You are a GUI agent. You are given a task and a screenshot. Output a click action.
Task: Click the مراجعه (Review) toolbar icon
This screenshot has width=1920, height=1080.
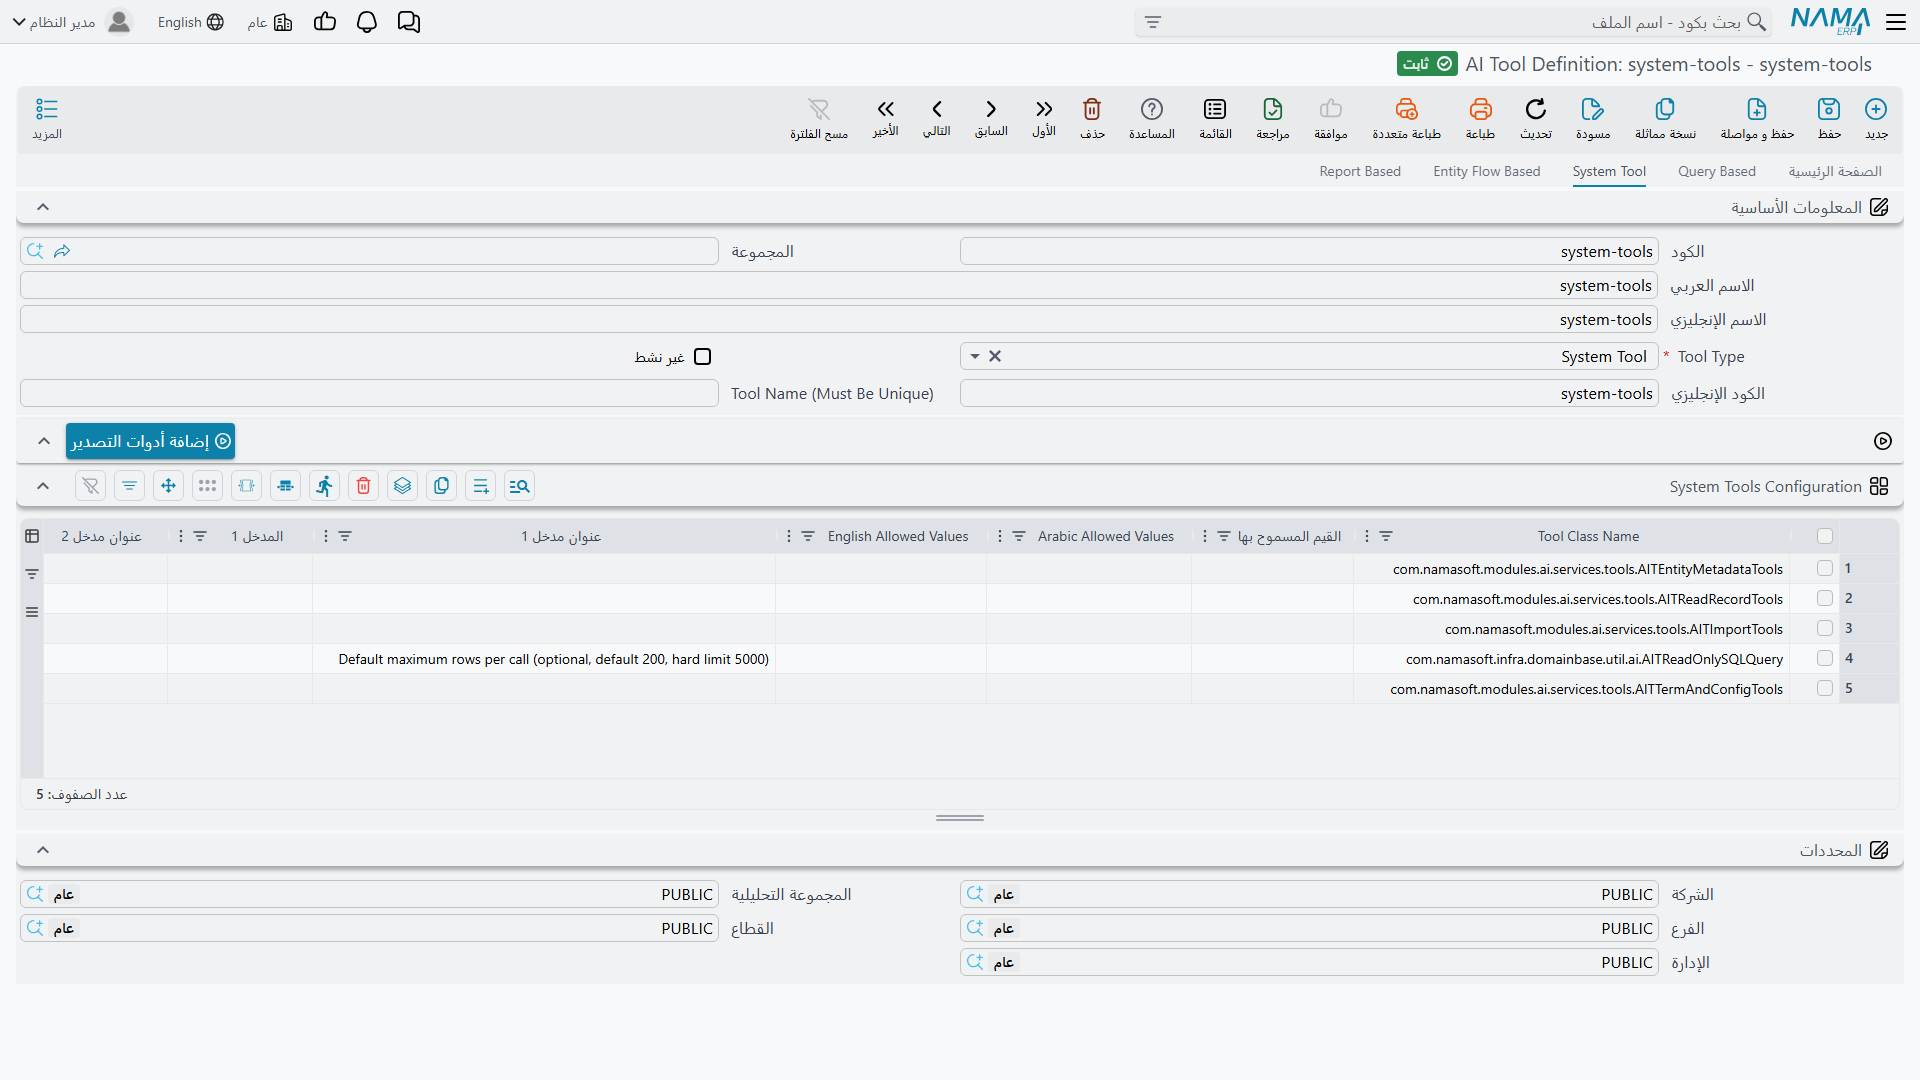[x=1273, y=109]
